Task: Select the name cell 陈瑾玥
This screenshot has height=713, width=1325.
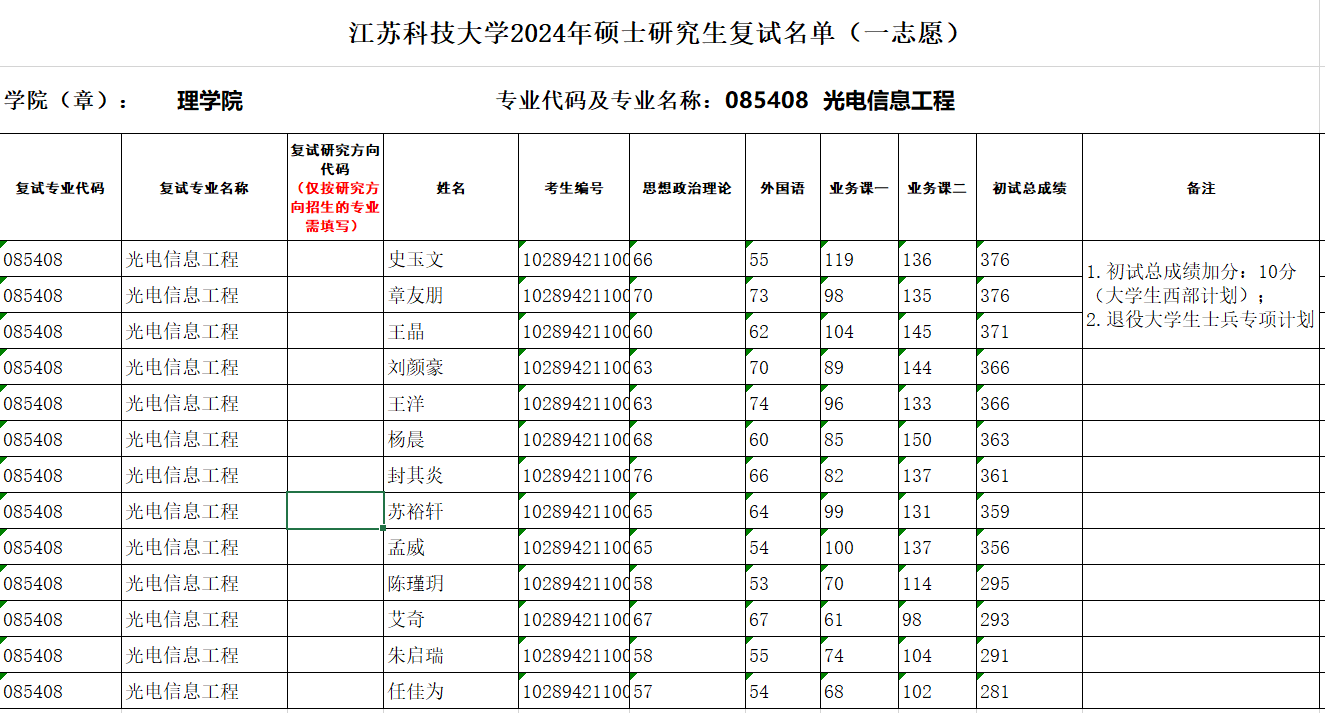Action: coord(451,584)
